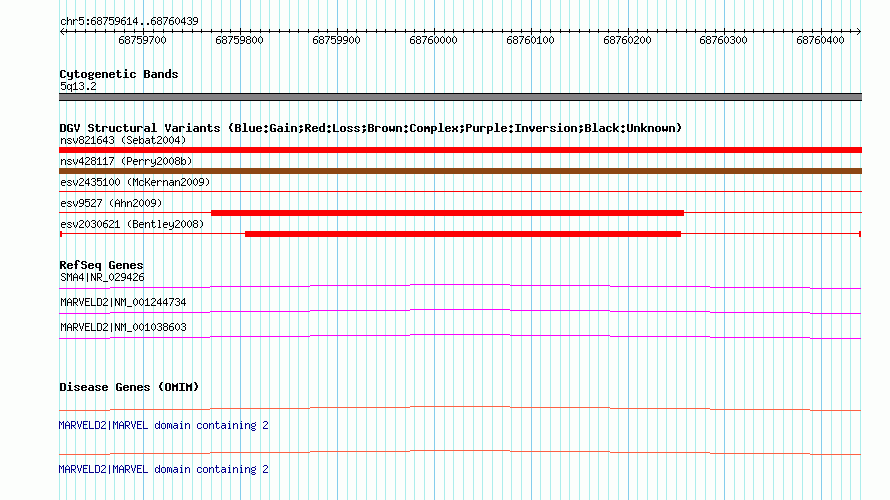The width and height of the screenshot is (890, 500).
Task: Click the esv2030621 (Bentley2008) label
Action: coord(132,224)
